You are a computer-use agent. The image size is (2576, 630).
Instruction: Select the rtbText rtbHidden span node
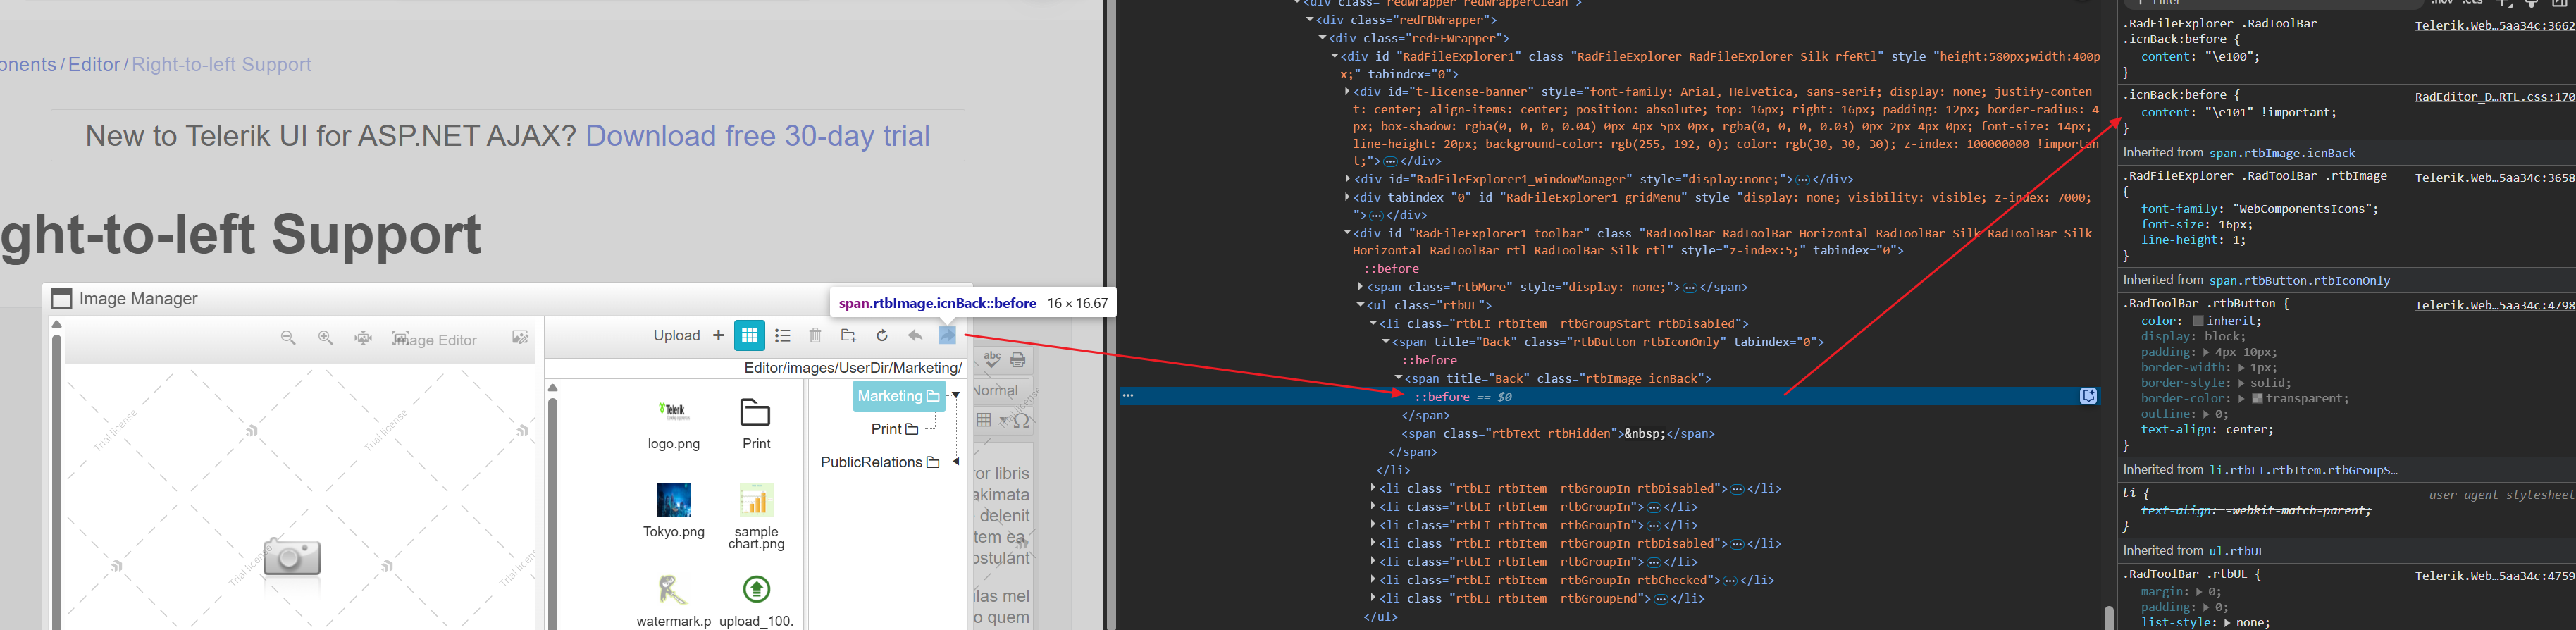[x=1558, y=434]
